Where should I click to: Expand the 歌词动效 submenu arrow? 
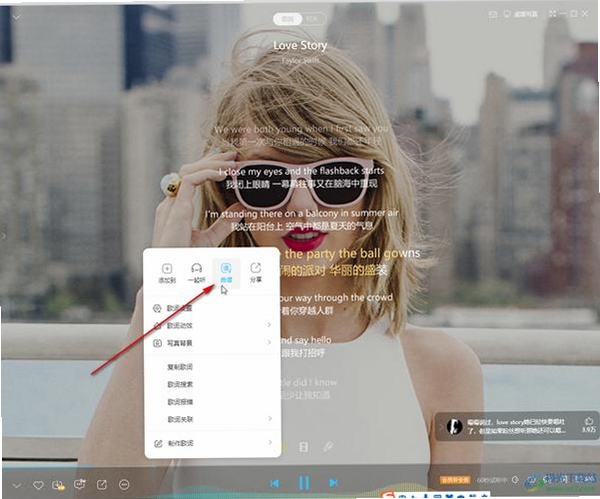point(269,325)
